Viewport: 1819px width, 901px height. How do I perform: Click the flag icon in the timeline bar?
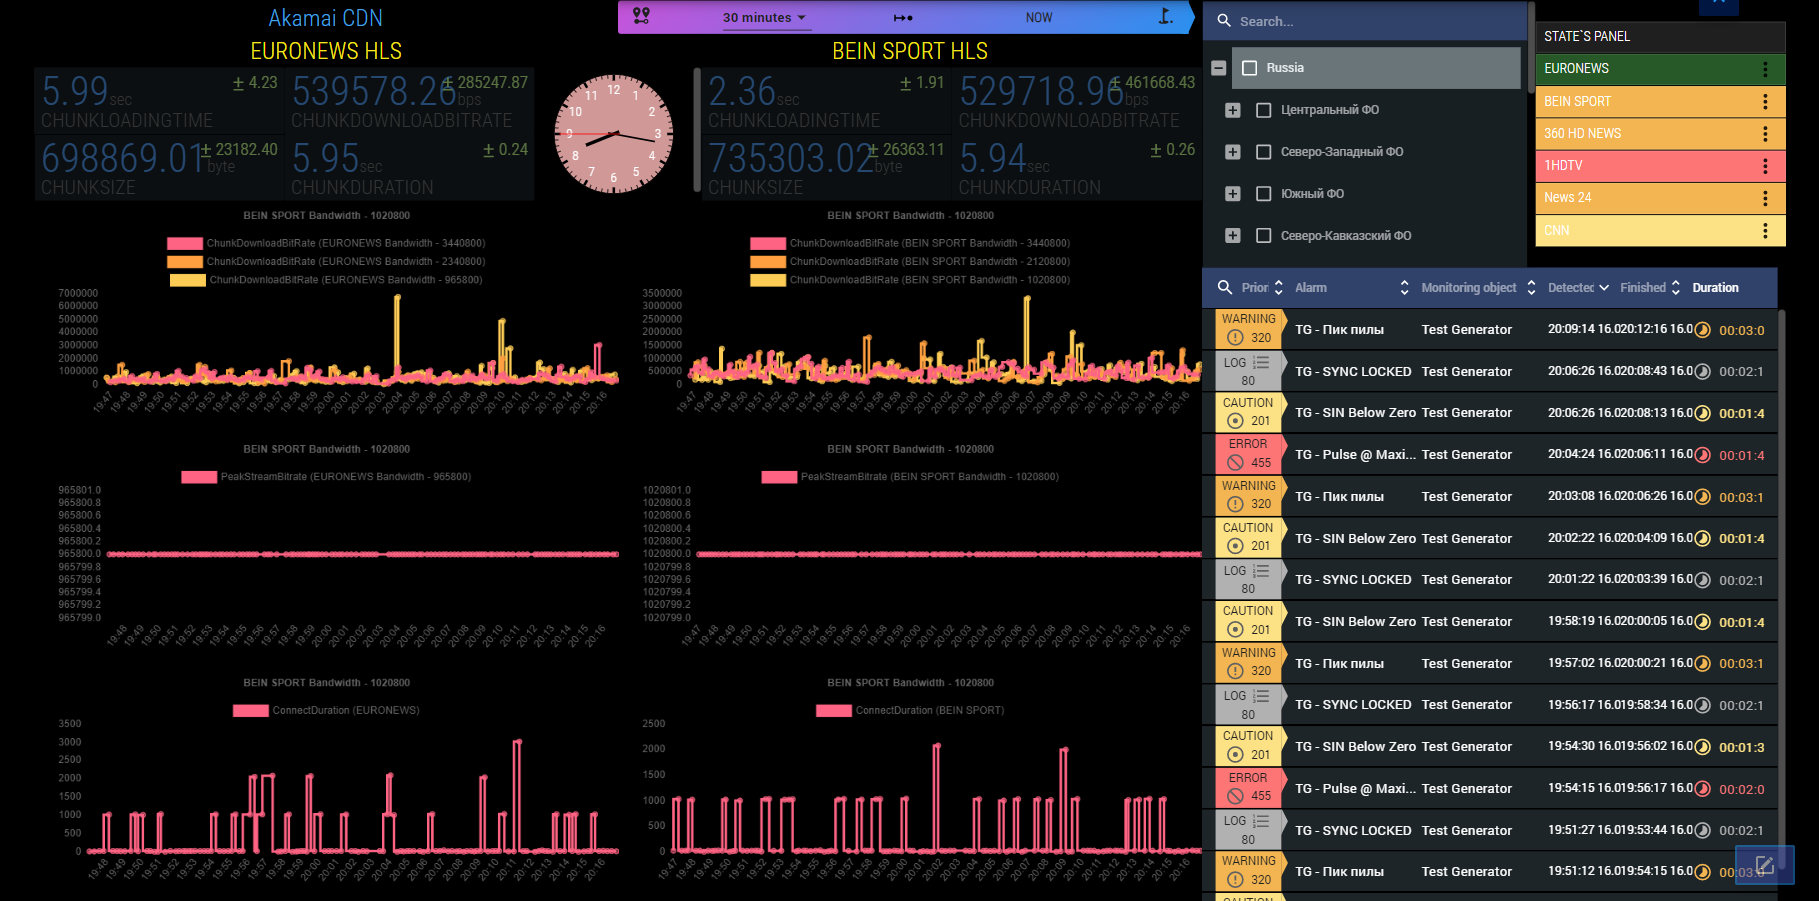1165,16
